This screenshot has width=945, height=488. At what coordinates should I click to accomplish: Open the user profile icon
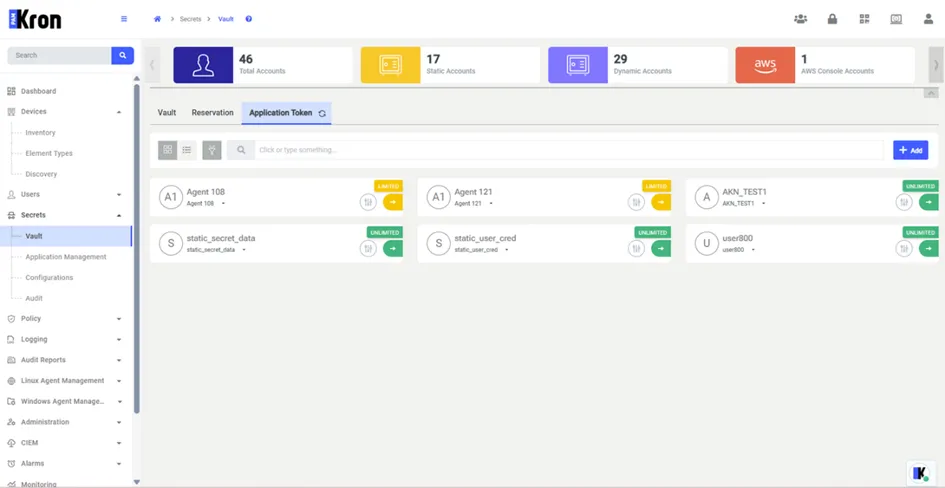[928, 19]
